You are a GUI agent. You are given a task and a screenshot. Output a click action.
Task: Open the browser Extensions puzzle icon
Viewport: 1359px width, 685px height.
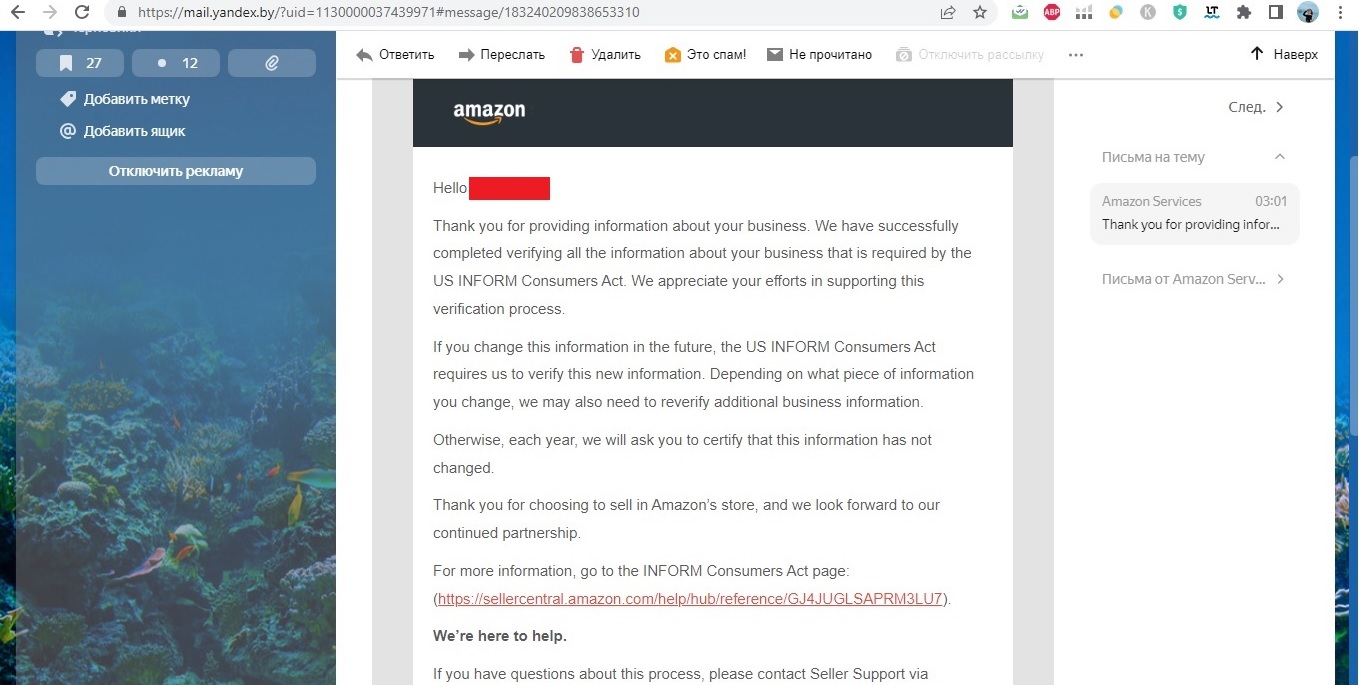click(1244, 13)
